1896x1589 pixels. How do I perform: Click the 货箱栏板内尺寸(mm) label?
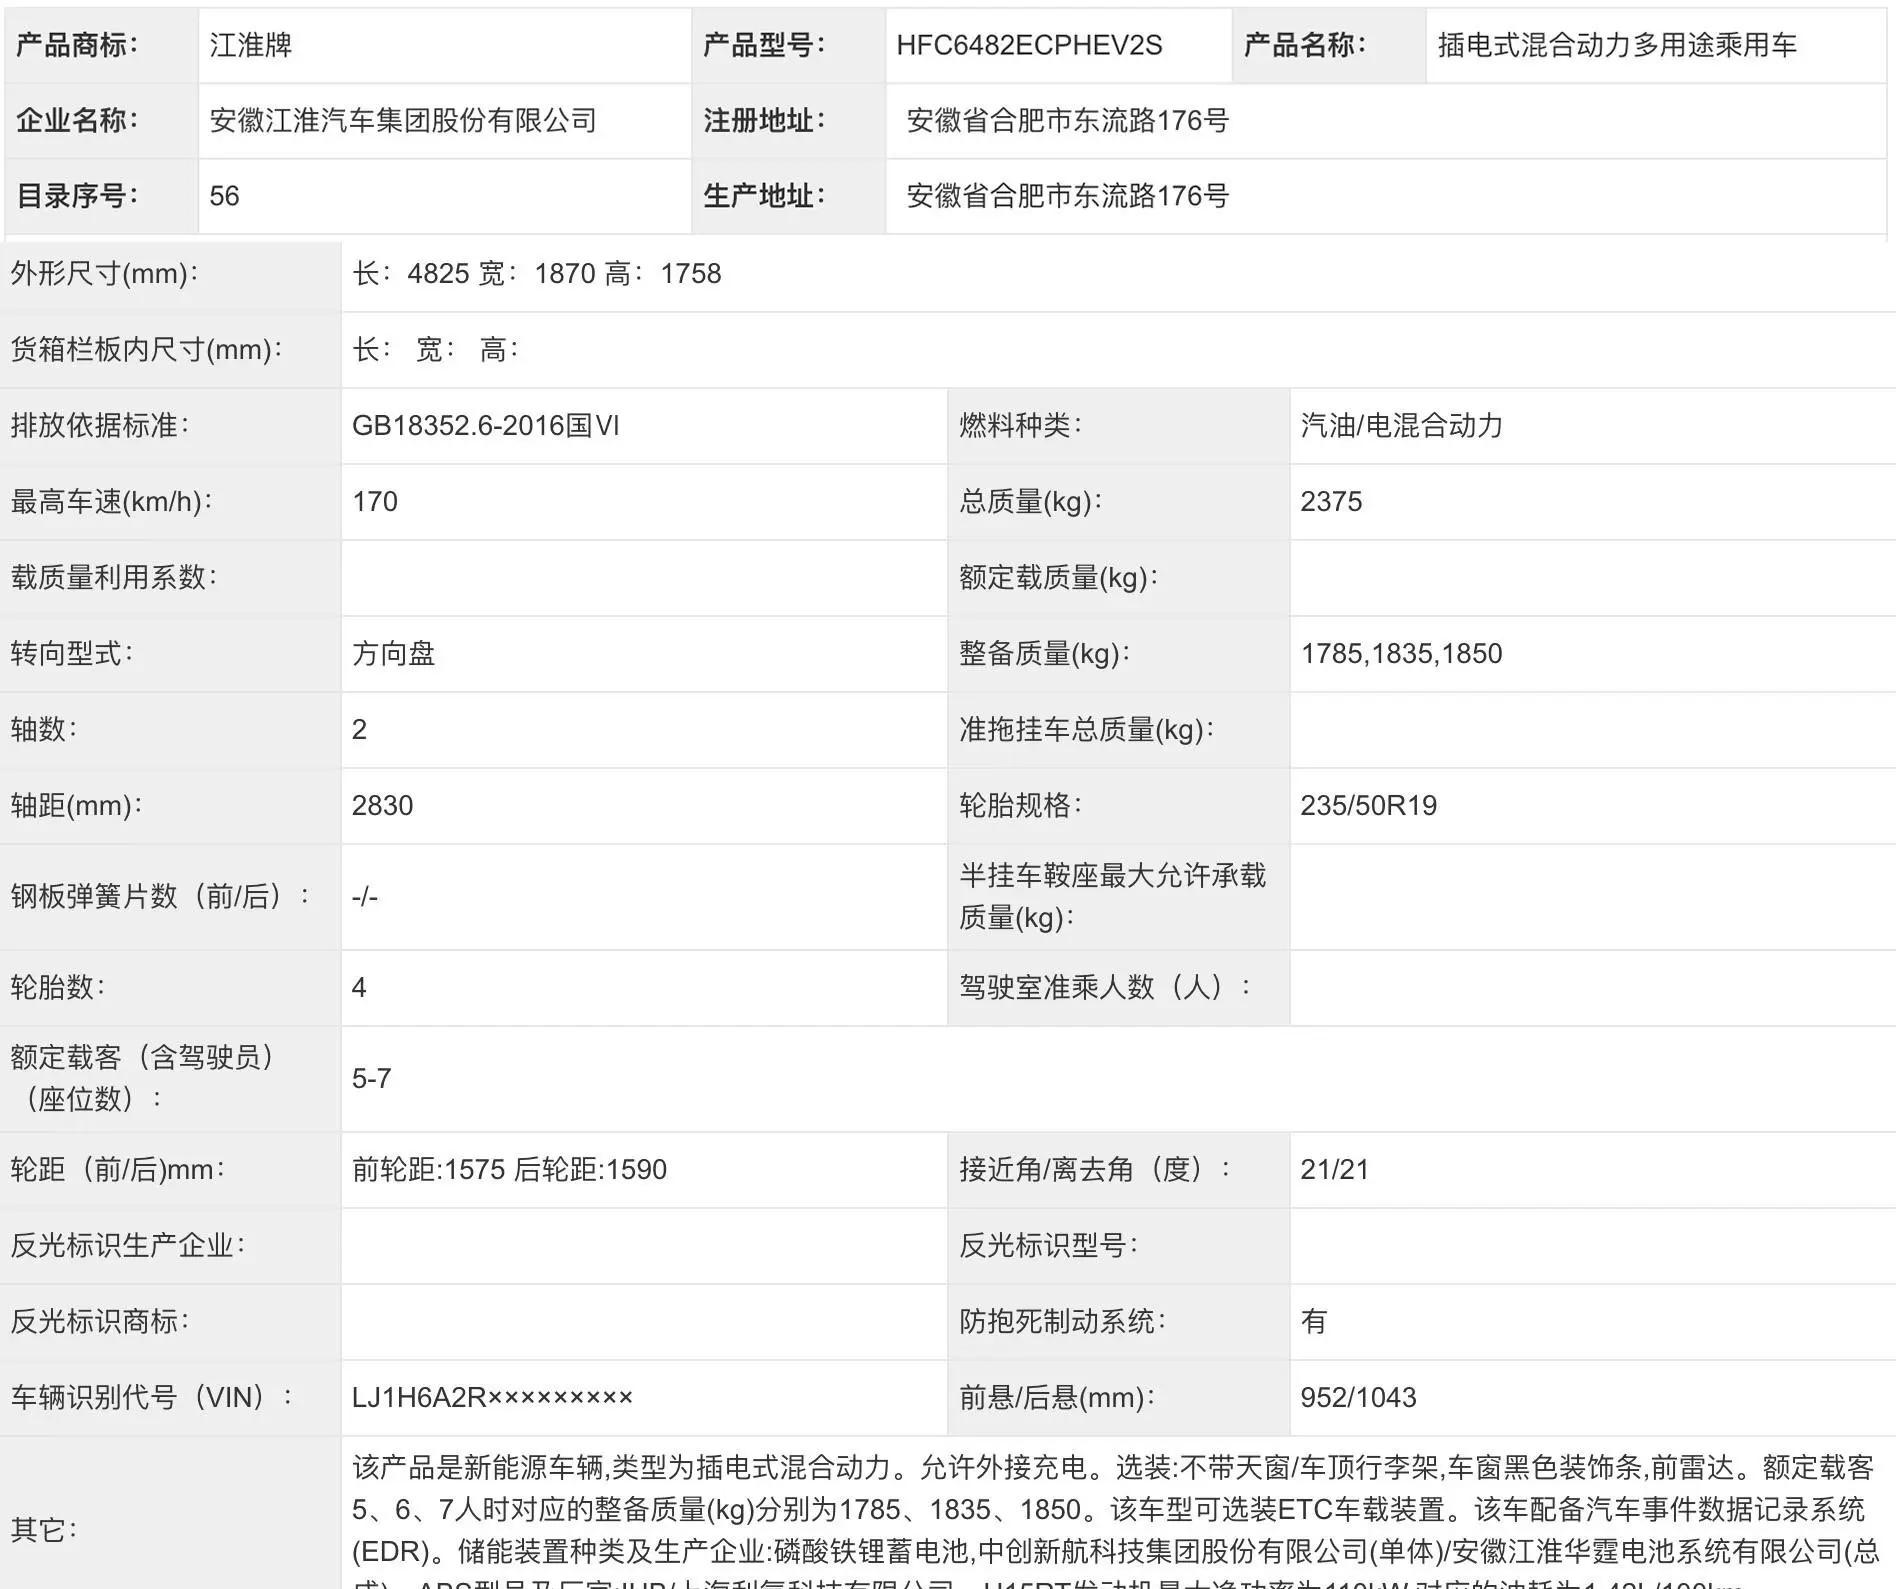(x=146, y=350)
